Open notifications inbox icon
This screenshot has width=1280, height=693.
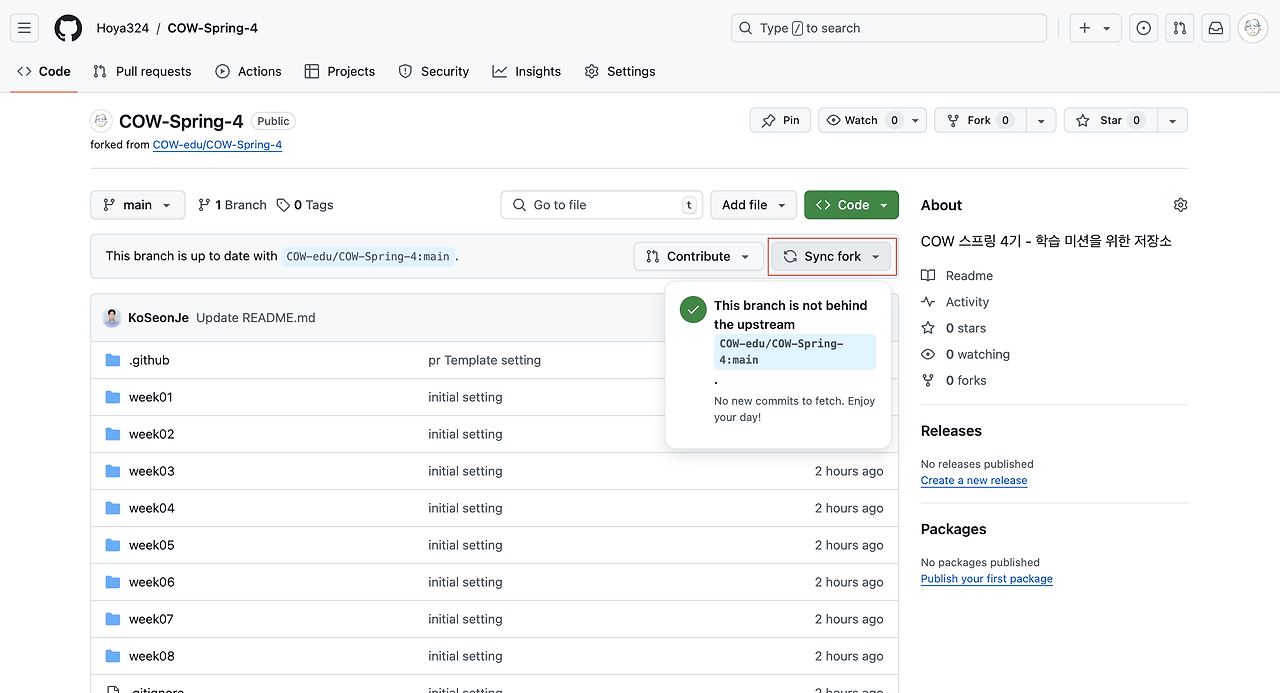(1215, 27)
